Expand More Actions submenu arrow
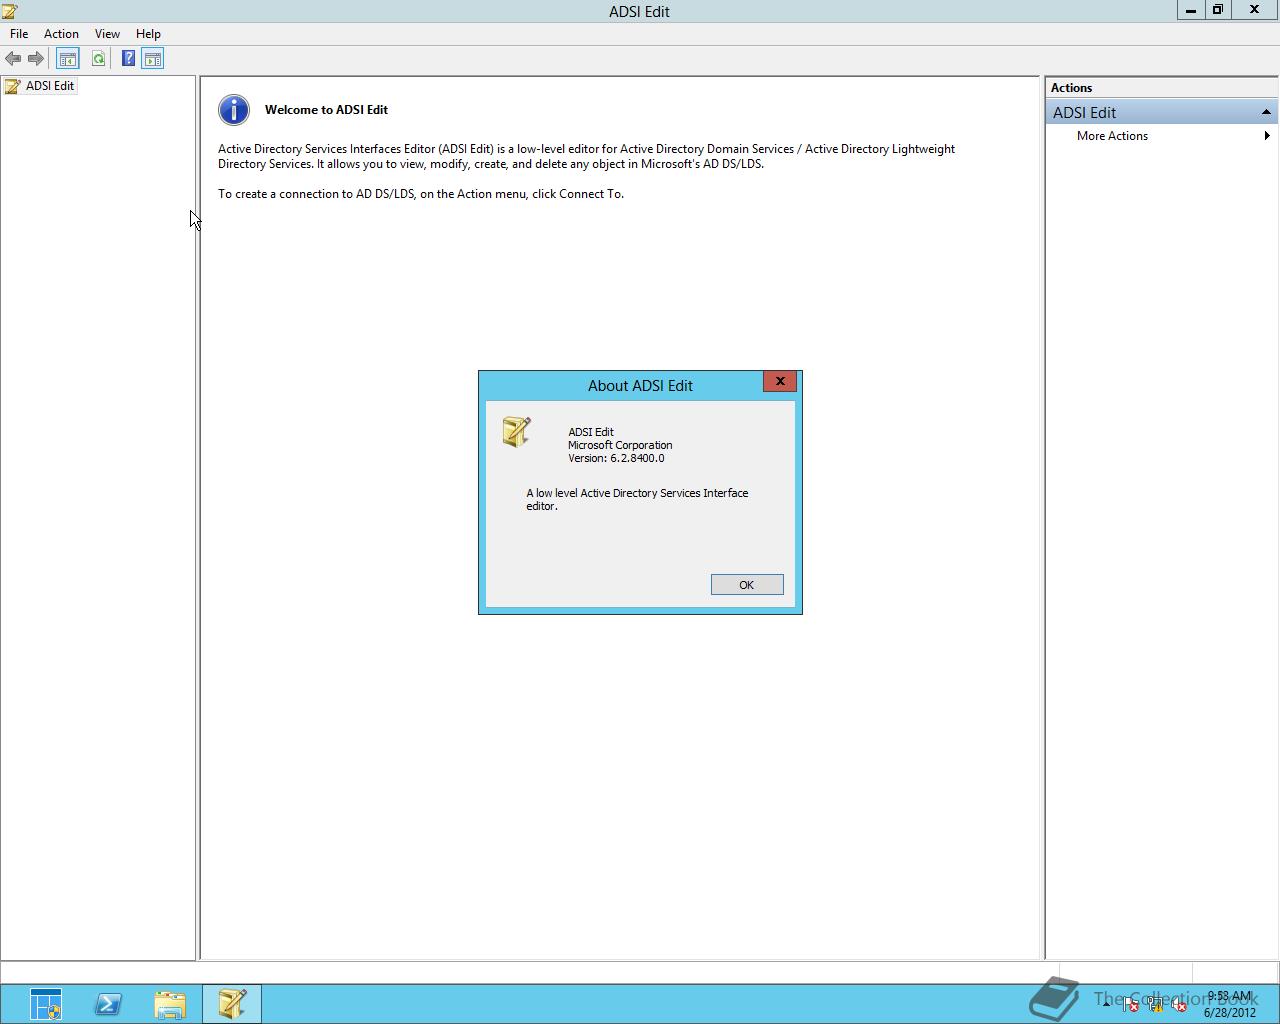Image resolution: width=1280 pixels, height=1024 pixels. pos(1267,136)
